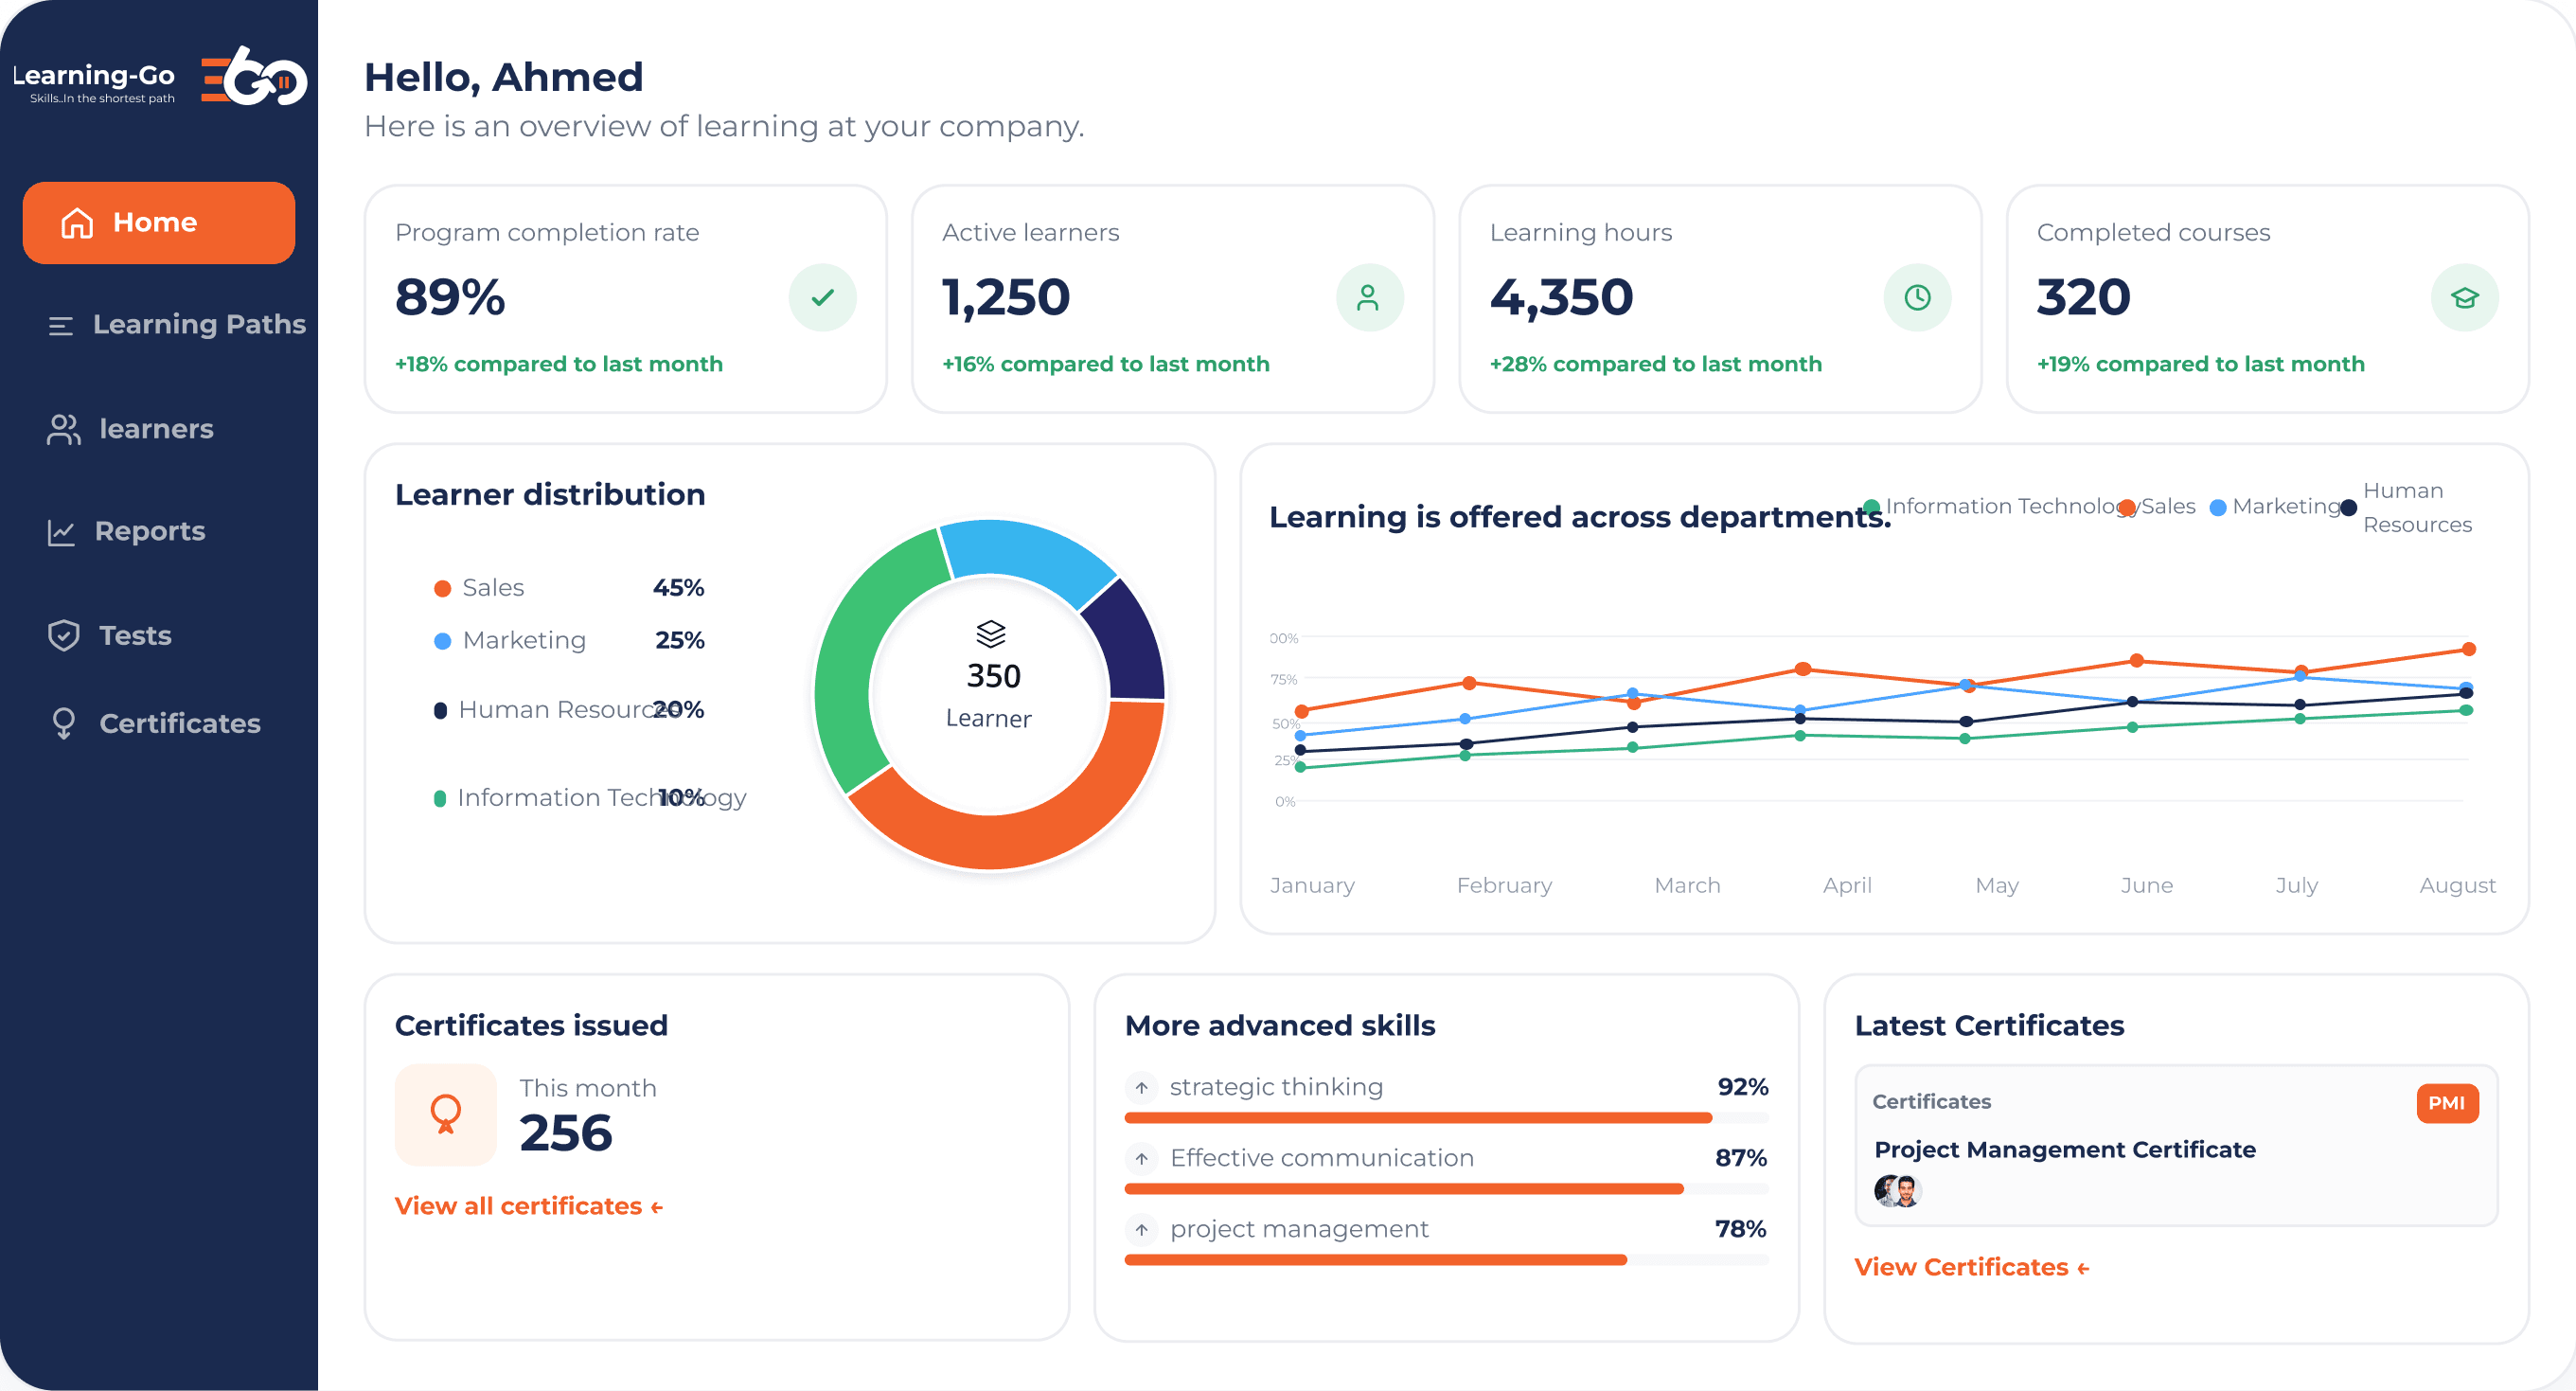The image size is (2576, 1391).
Task: Click the strategic thinking progress bar
Action: click(x=1446, y=1118)
